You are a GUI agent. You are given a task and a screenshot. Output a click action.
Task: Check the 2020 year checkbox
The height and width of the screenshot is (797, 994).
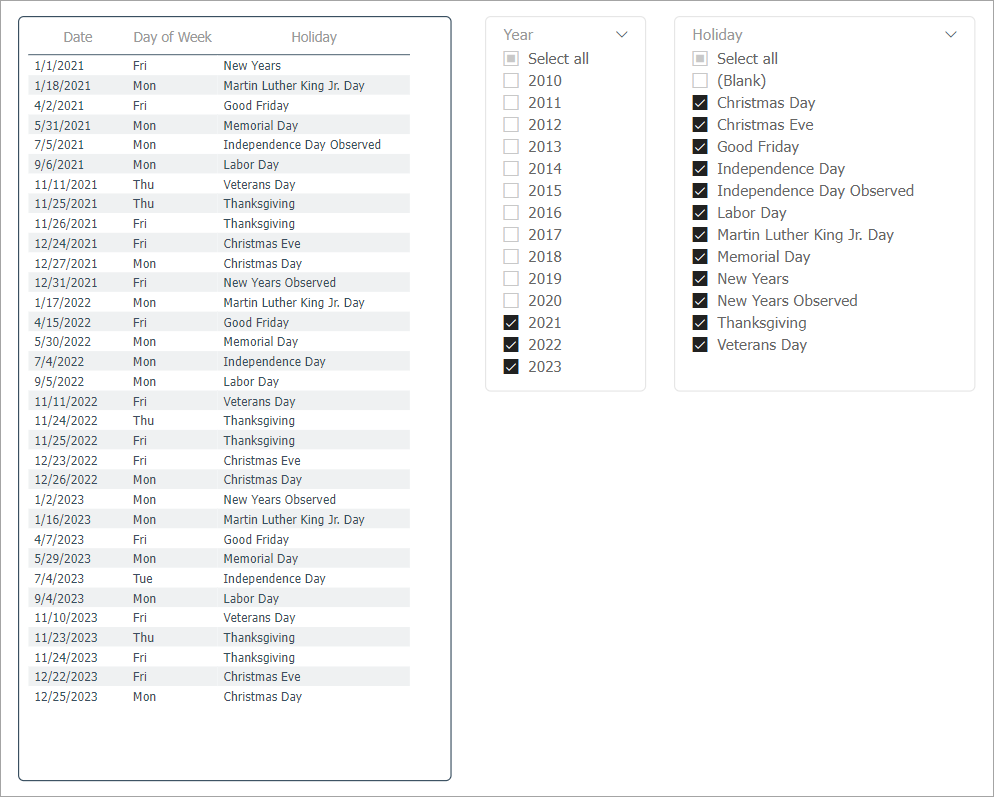pos(511,301)
